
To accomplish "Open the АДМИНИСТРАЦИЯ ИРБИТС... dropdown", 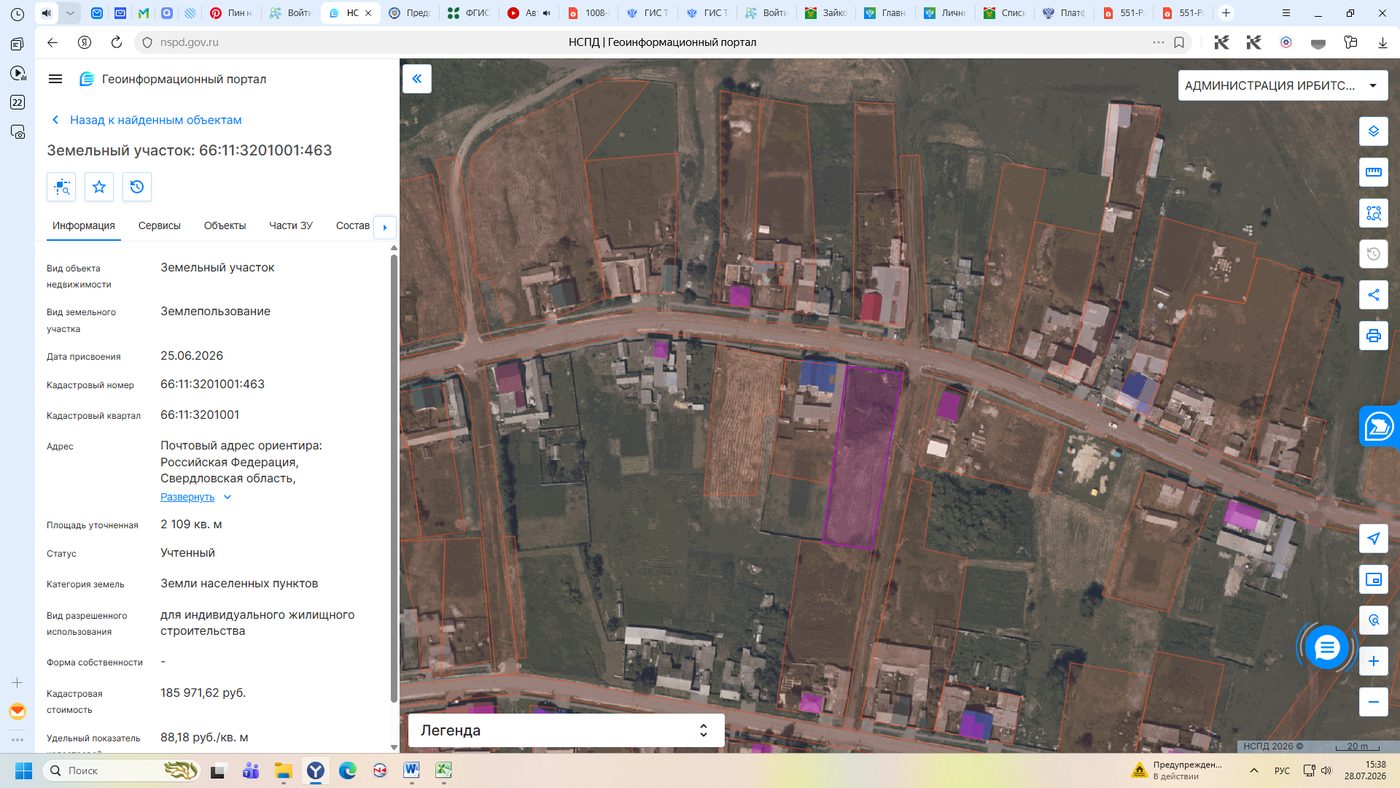I will (x=1282, y=85).
